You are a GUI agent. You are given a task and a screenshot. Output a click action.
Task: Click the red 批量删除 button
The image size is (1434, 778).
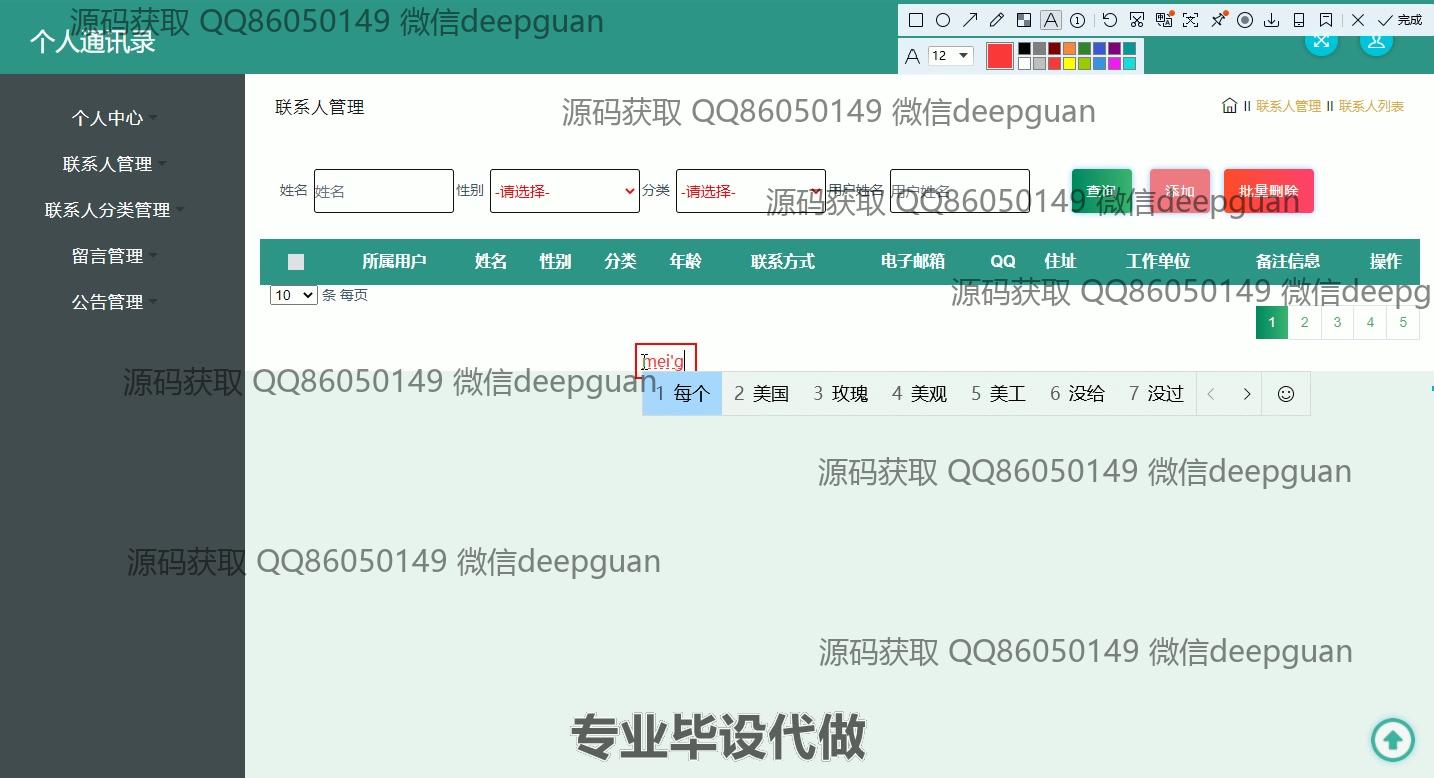pos(1268,191)
